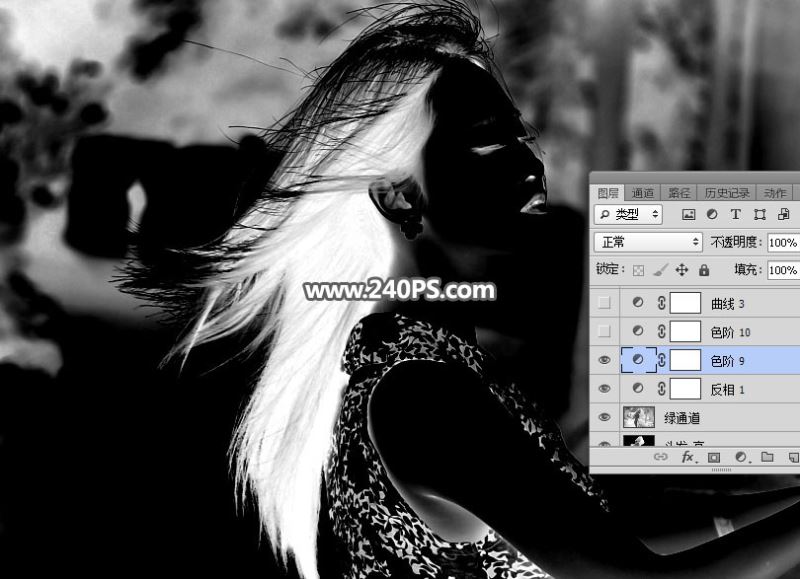Click the 不透明度 label
The image size is (800, 579).
pos(736,242)
